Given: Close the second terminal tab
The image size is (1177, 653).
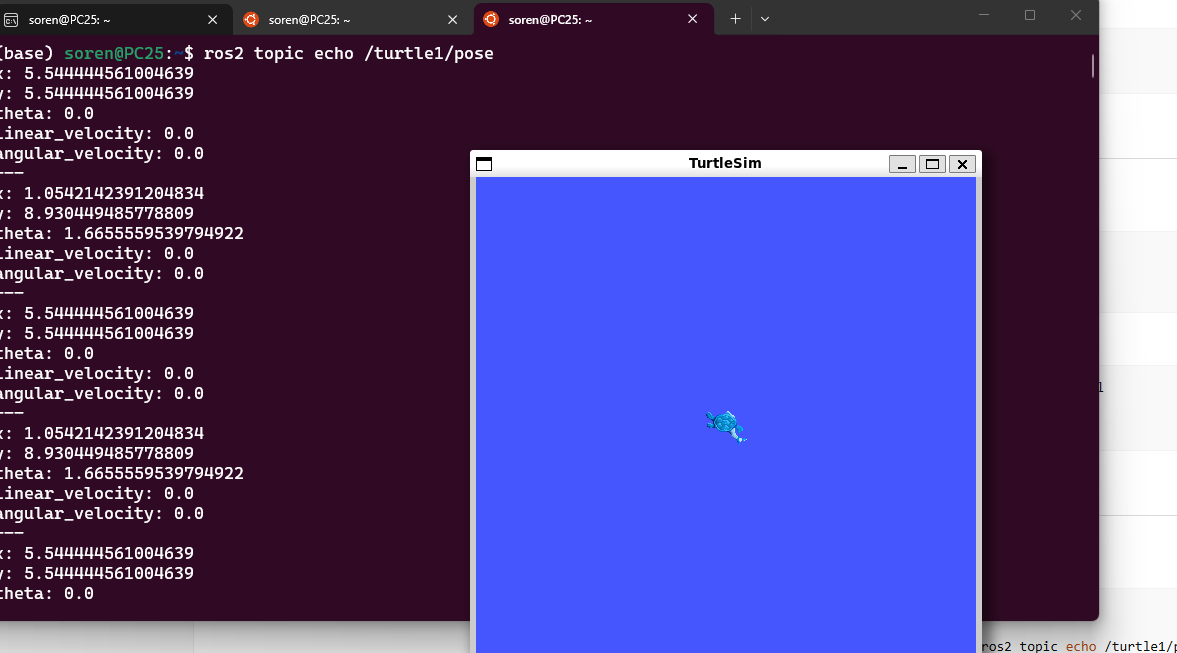Looking at the screenshot, I should pos(453,20).
